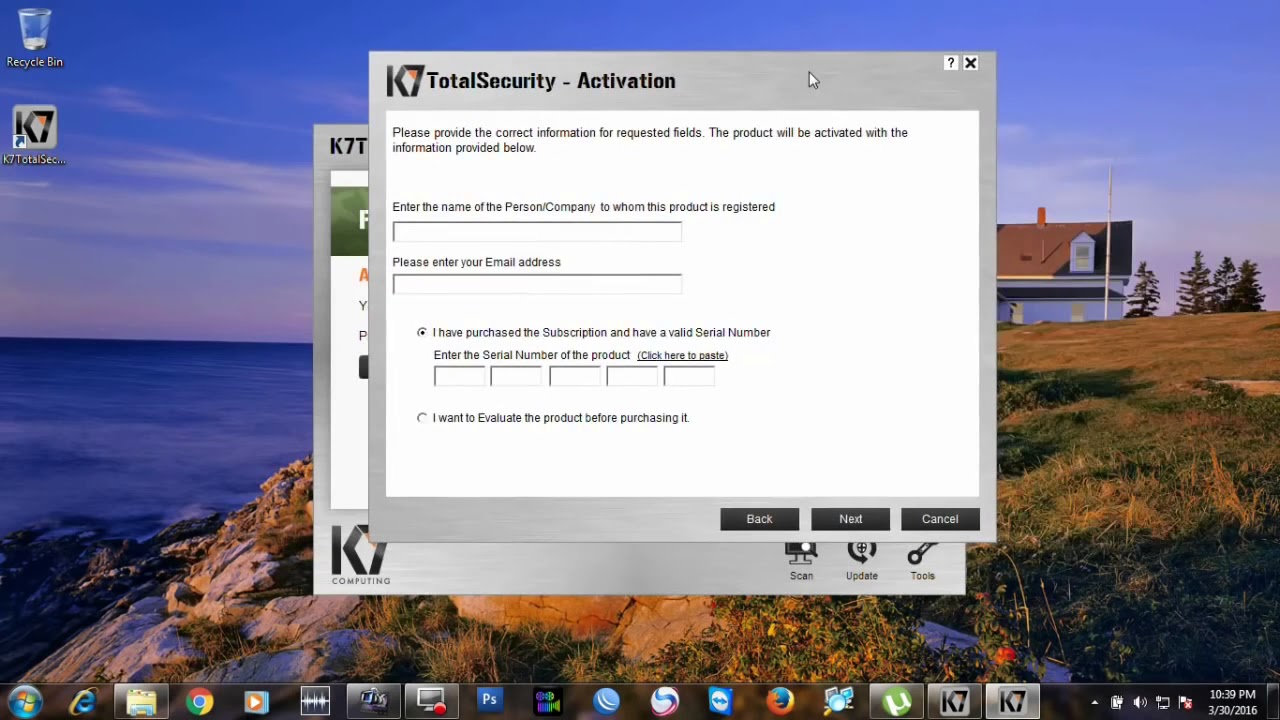This screenshot has height=720, width=1280.
Task: Click the Cancel button
Action: [x=940, y=519]
